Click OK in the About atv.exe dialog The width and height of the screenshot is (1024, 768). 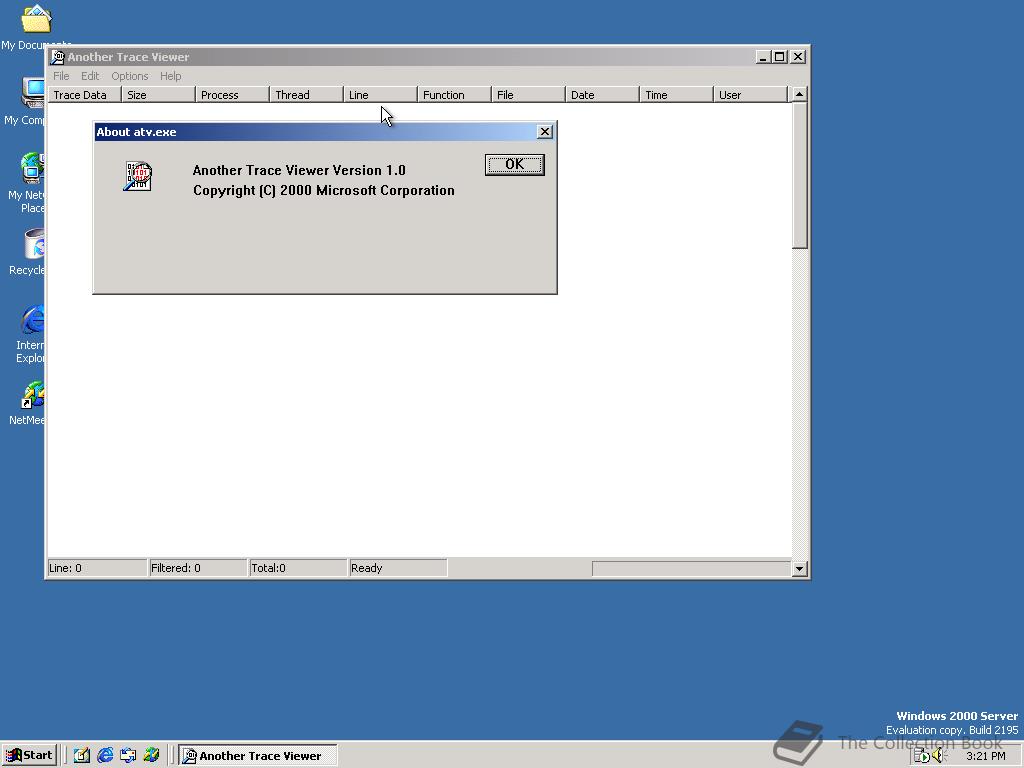(515, 165)
